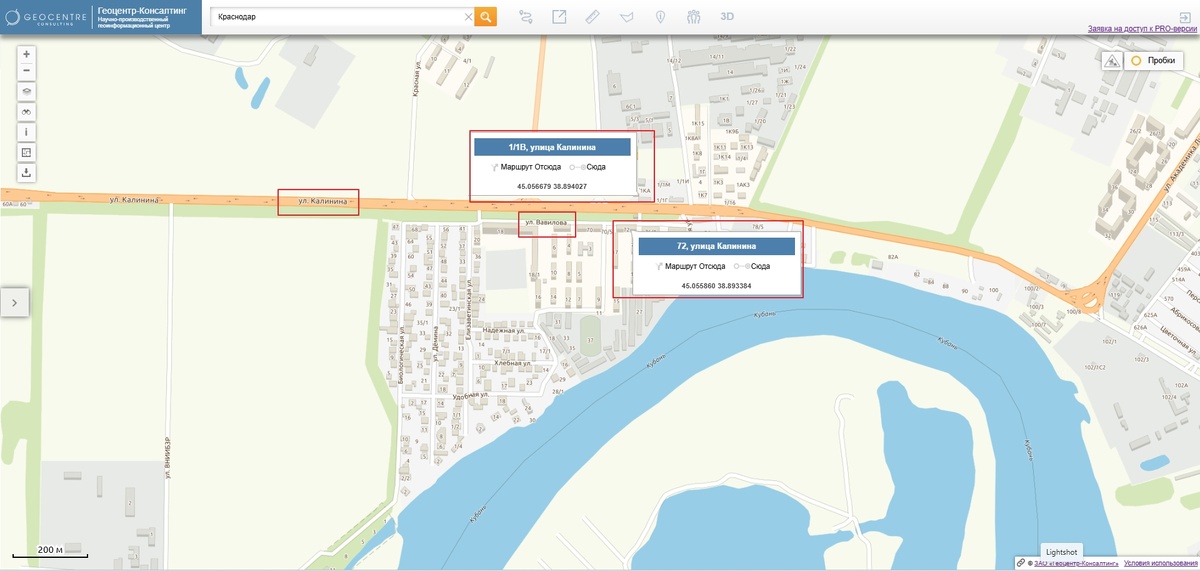Image resolution: width=1200 pixels, height=571 pixels.
Task: Open Заявка на доступ к PRO-версии link
Action: (x=1143, y=30)
